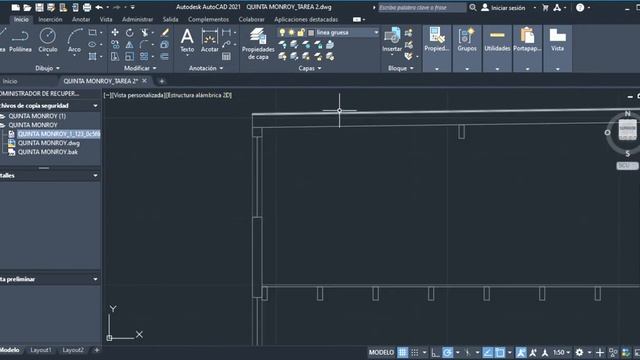Click the Insertar block icon
The width and height of the screenshot is (640, 360).
point(392,40)
